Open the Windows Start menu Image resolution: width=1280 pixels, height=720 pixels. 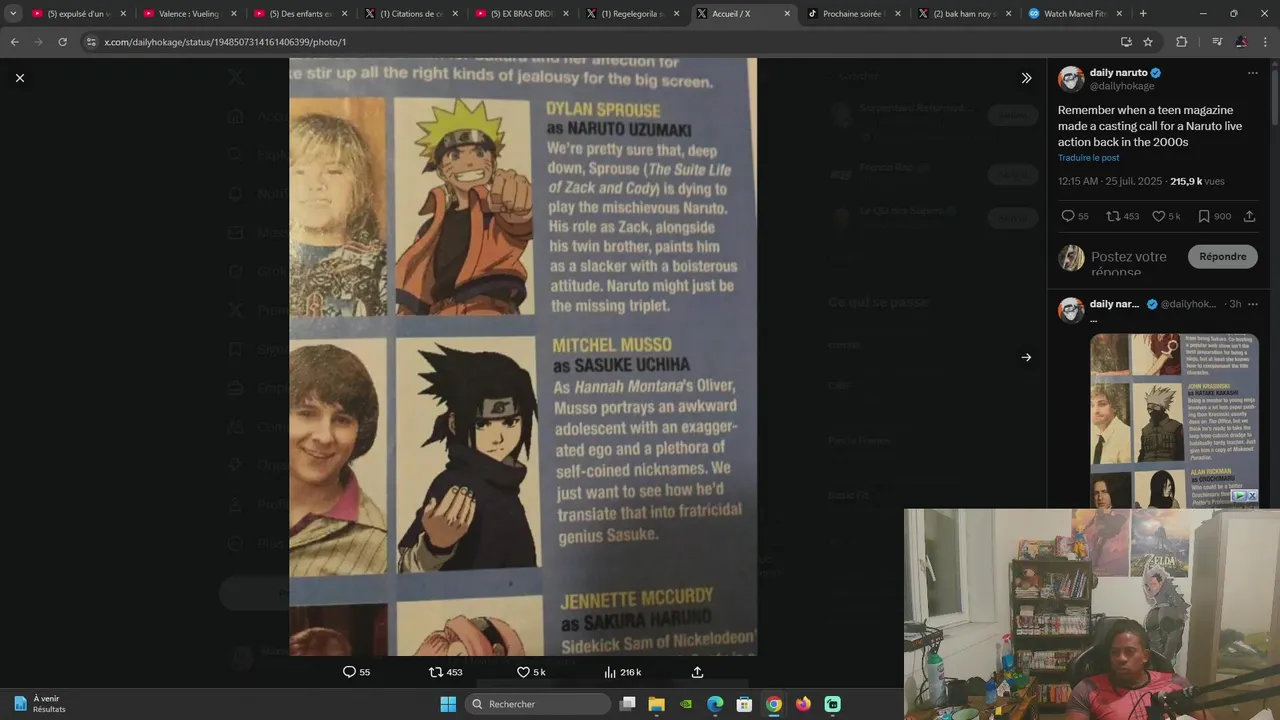tap(448, 704)
